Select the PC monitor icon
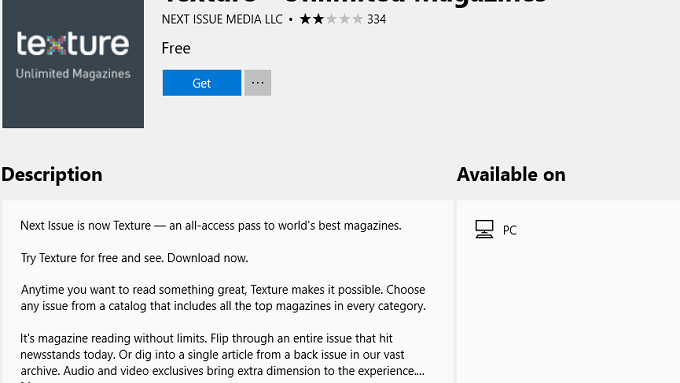 pos(484,229)
